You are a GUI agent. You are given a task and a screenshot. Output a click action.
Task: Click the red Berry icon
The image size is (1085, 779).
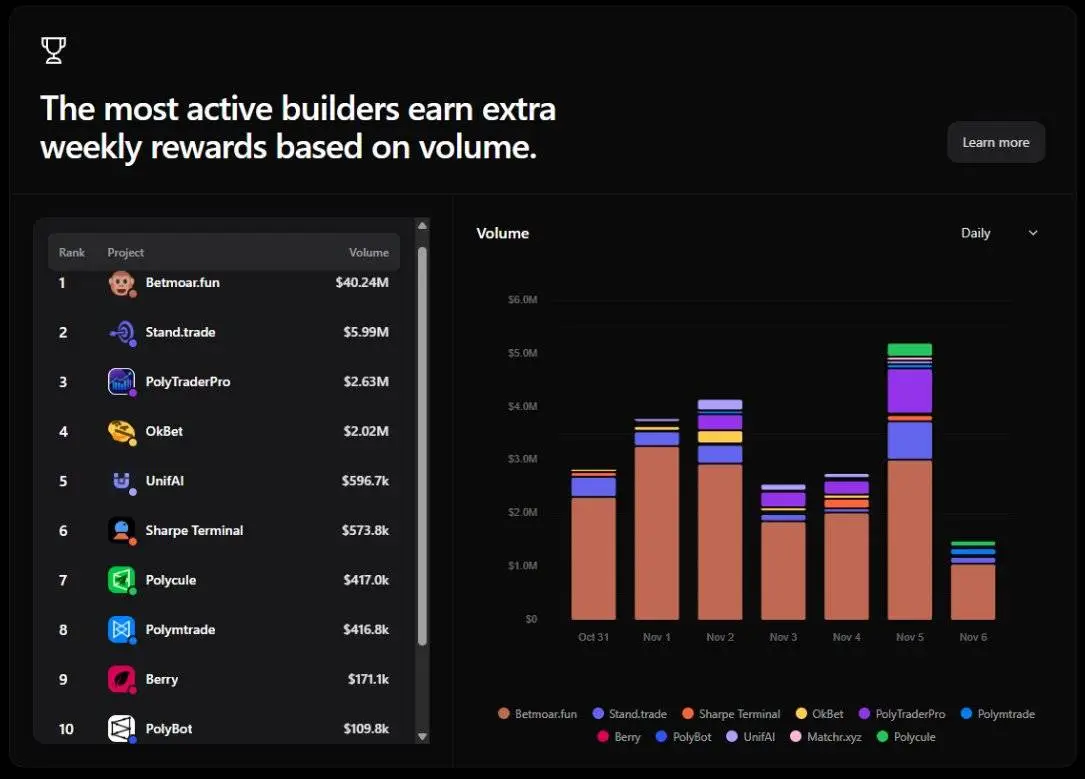point(121,679)
